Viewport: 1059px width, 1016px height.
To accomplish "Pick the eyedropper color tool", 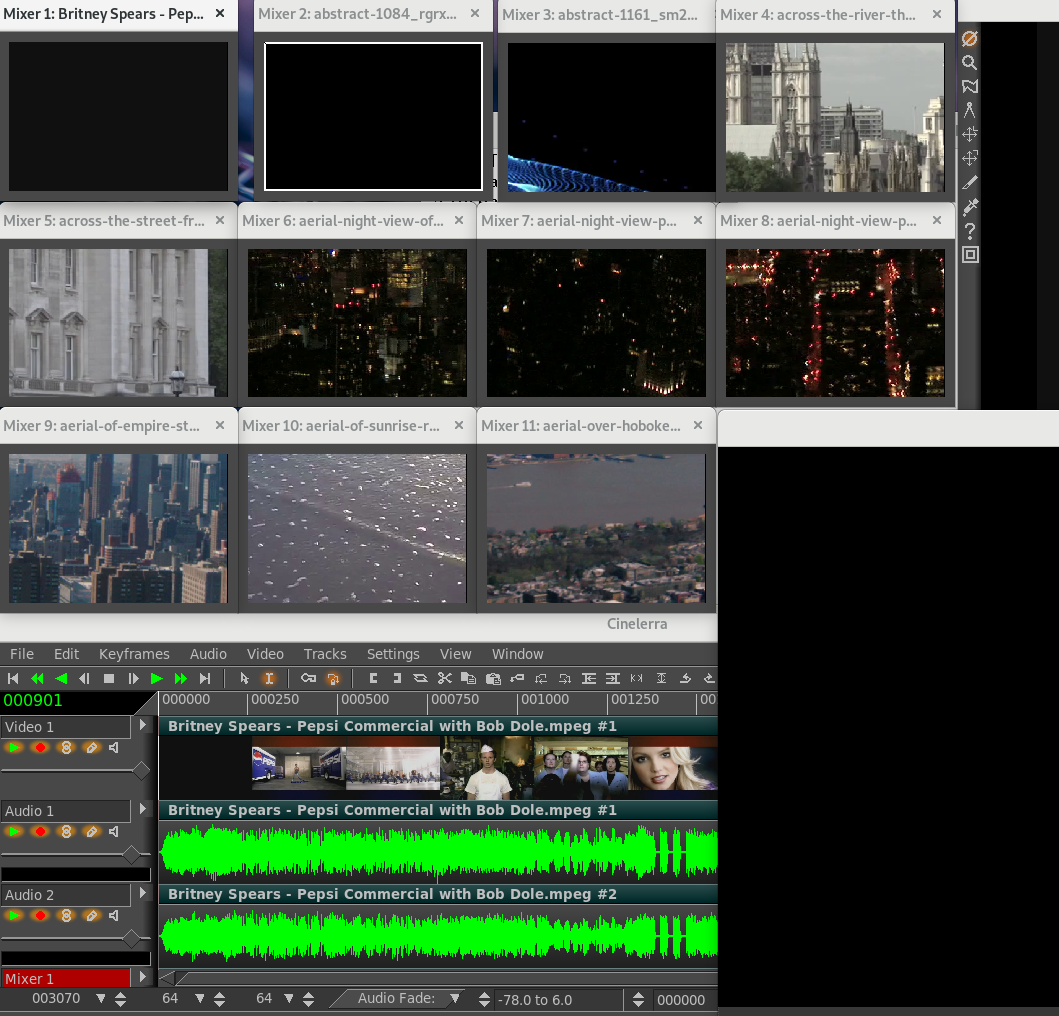I will [969, 207].
